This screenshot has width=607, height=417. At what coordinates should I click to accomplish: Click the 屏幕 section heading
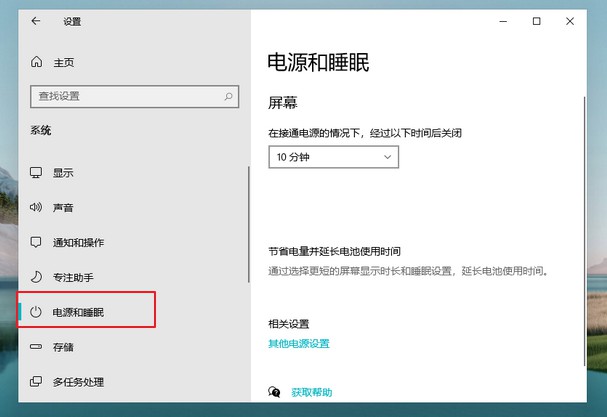[283, 103]
